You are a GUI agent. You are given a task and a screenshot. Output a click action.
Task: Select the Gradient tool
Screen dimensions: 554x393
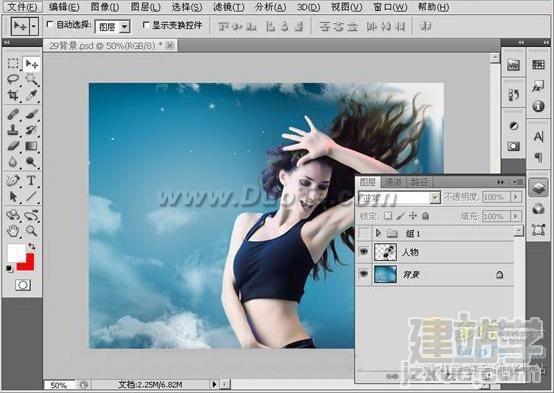pos(31,146)
